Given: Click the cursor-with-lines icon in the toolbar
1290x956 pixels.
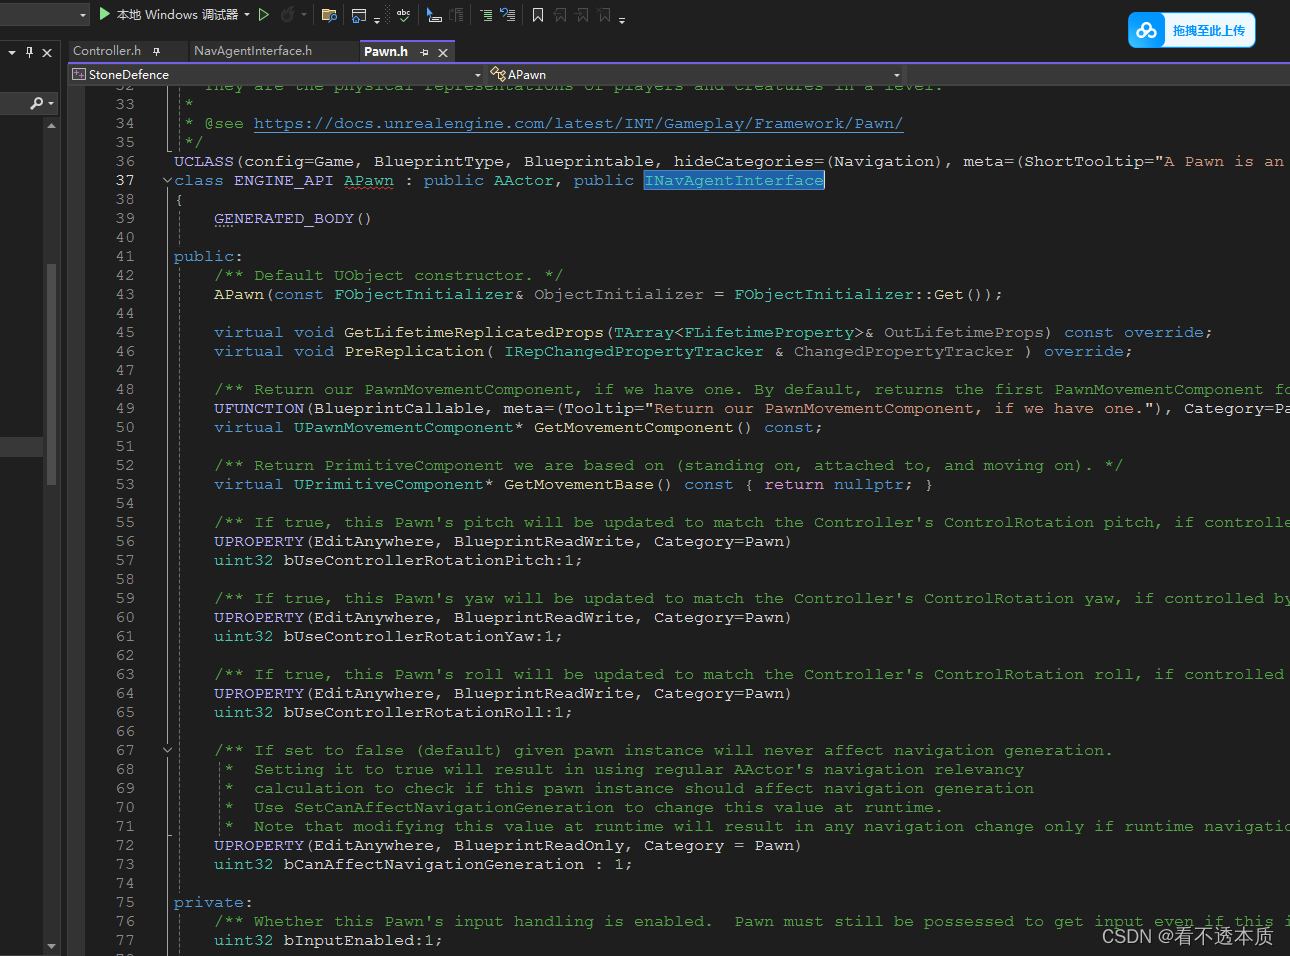Looking at the screenshot, I should [434, 15].
